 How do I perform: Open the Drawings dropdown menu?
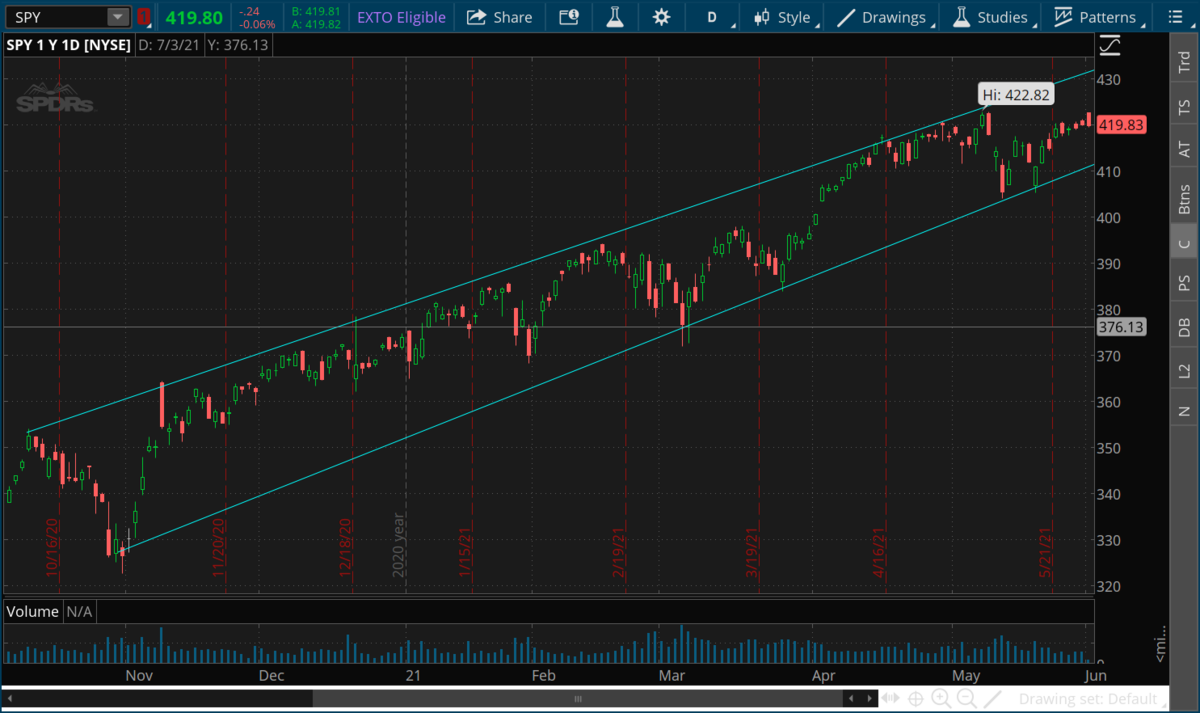pyautogui.click(x=886, y=17)
